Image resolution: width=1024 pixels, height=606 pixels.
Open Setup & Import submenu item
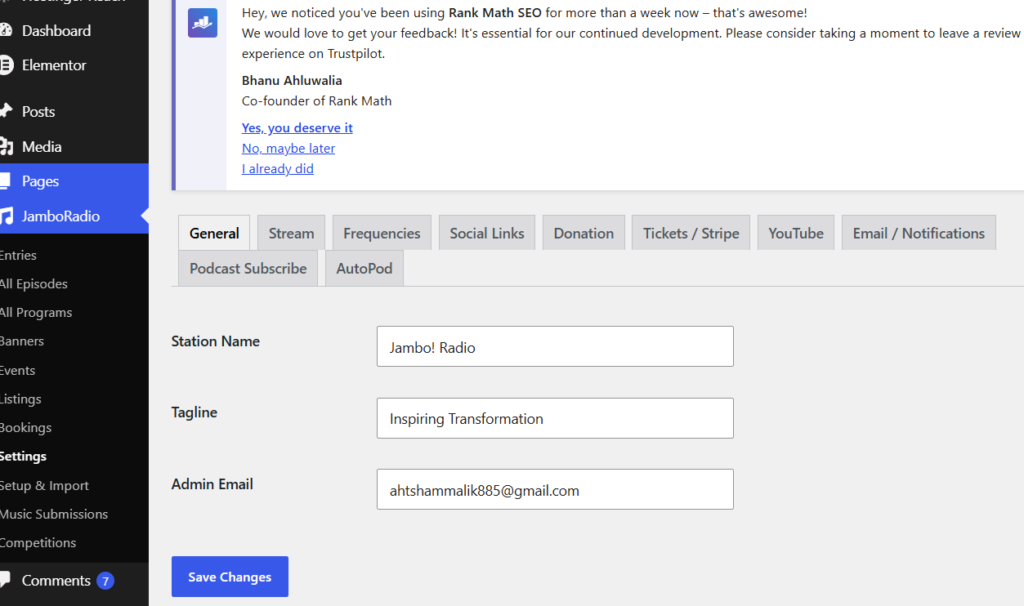44,485
